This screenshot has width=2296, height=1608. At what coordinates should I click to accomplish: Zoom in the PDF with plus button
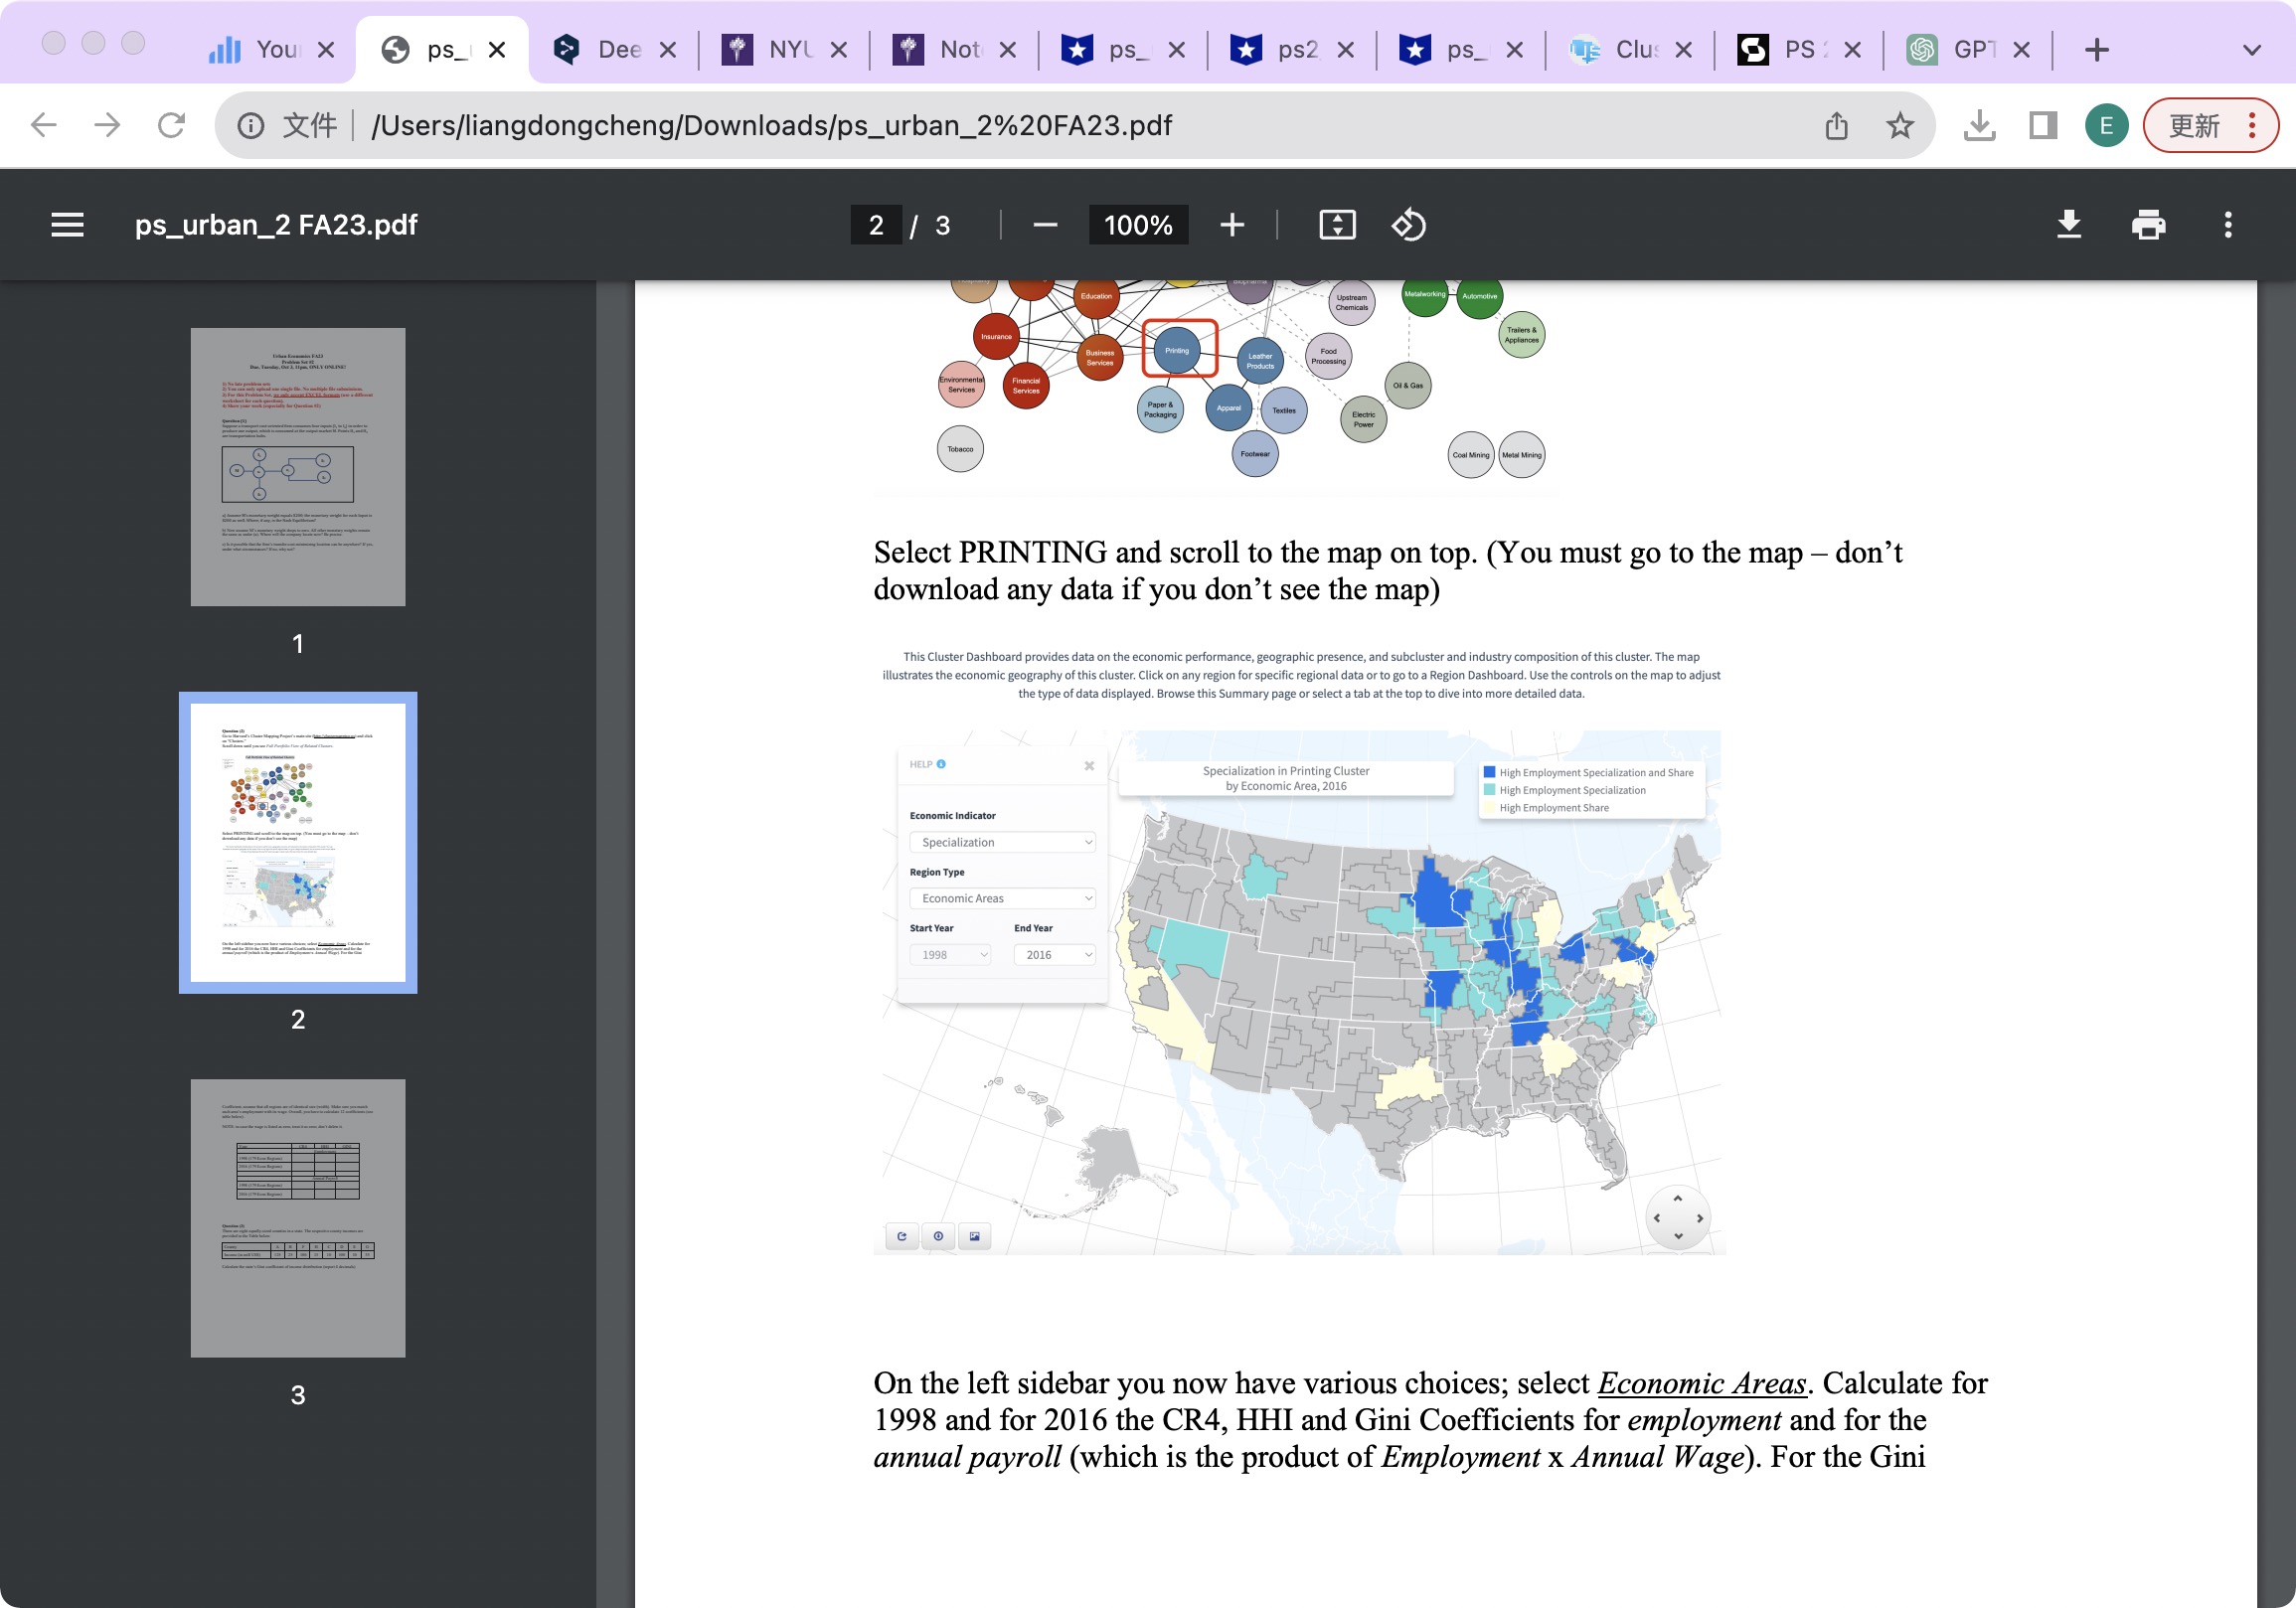tap(1232, 225)
